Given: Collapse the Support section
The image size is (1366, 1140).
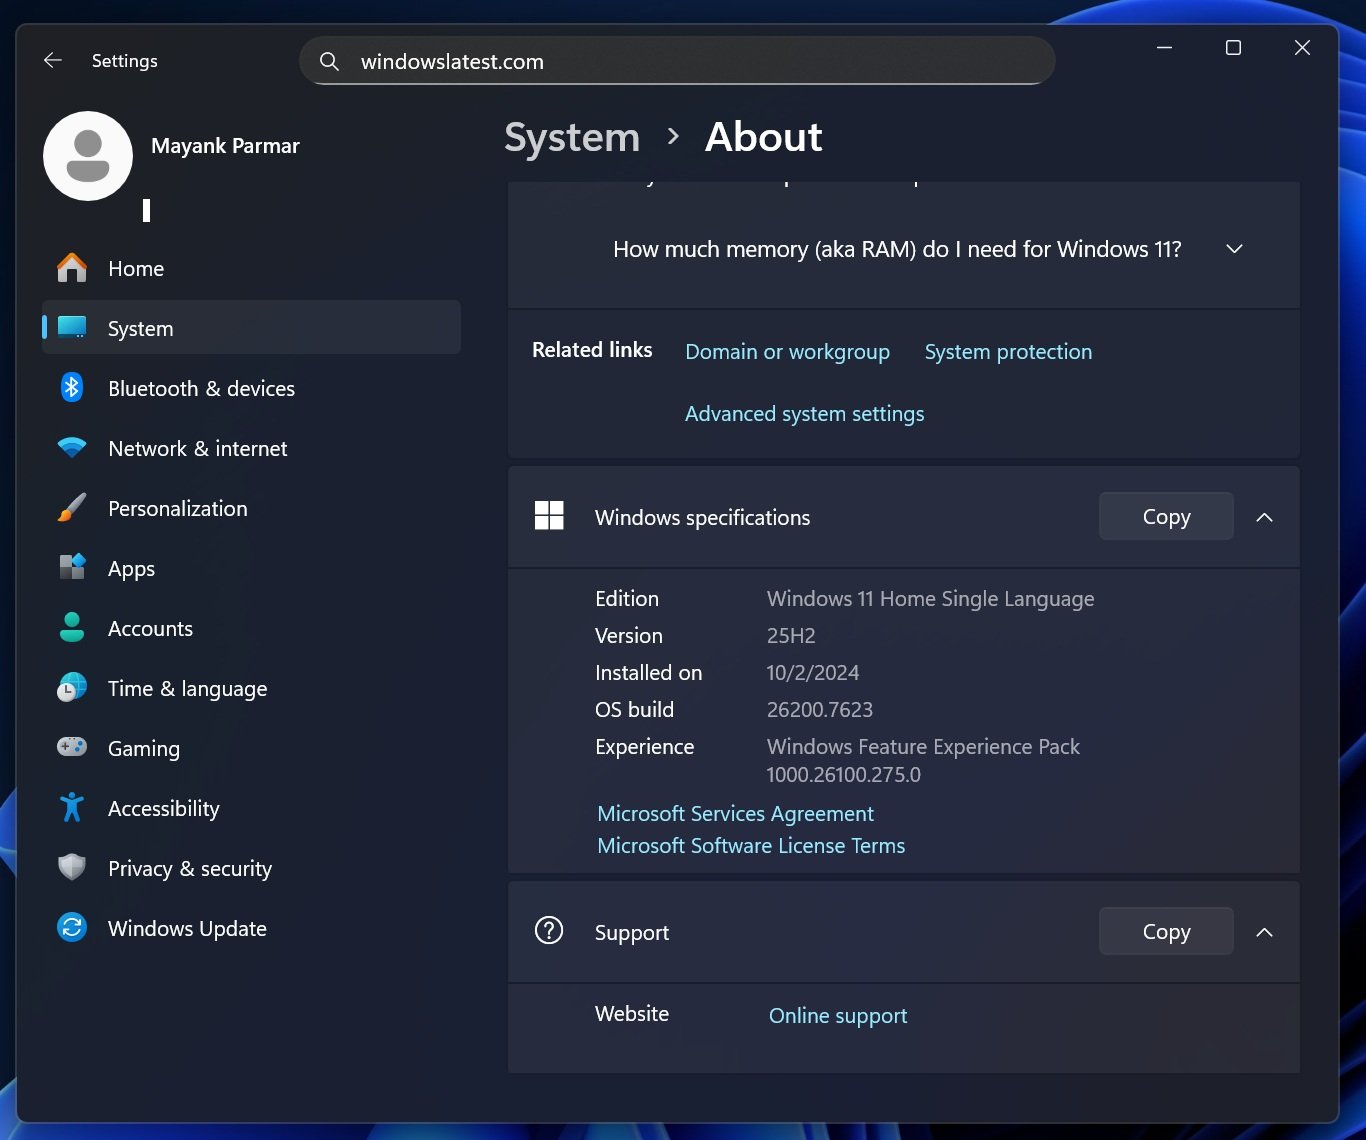Looking at the screenshot, I should [1263, 931].
